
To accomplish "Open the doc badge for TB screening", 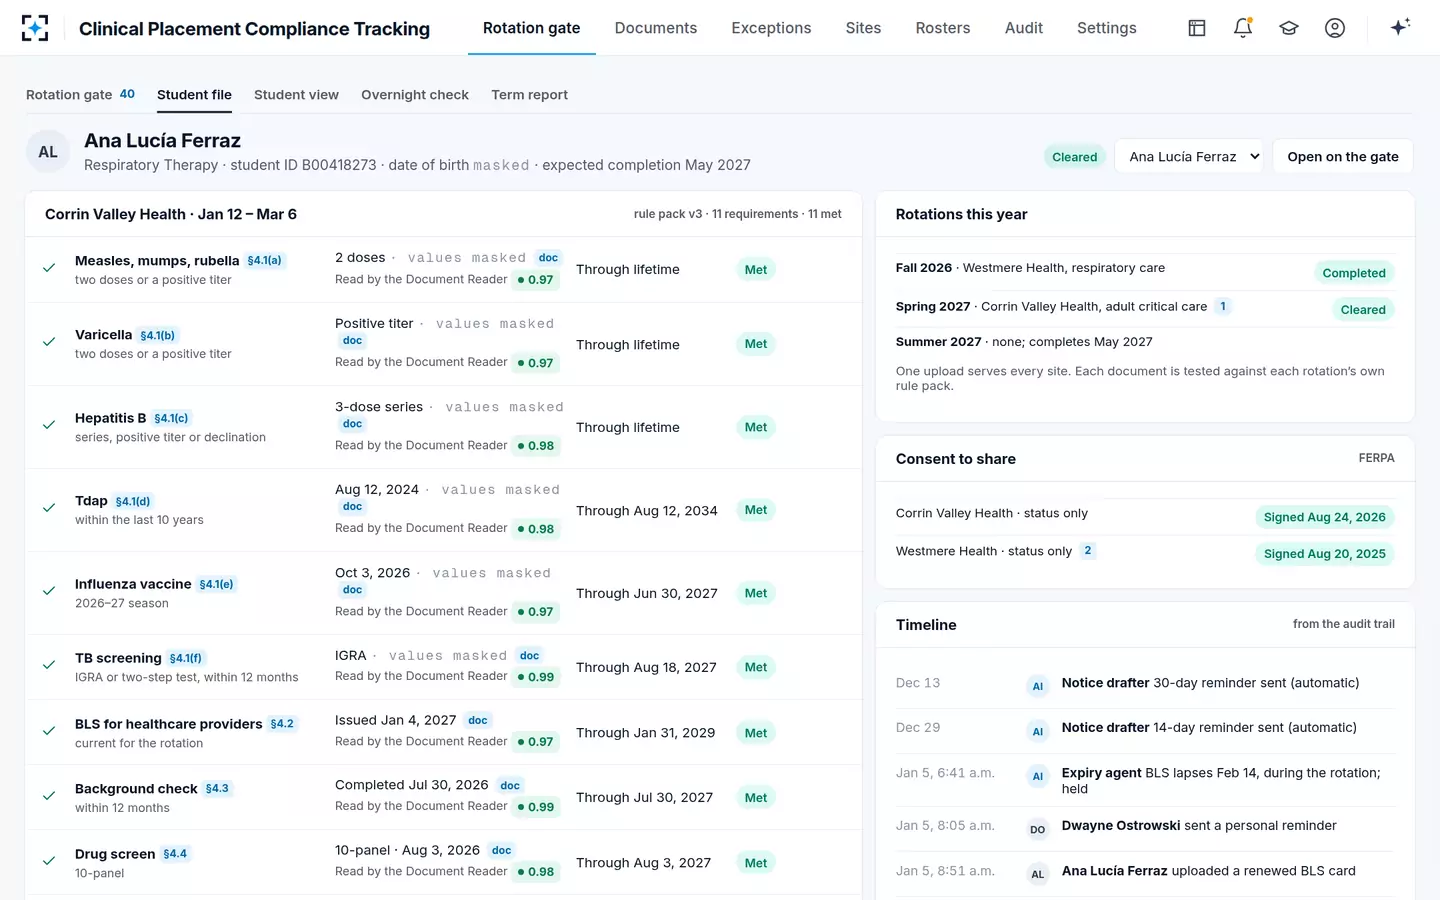I will pyautogui.click(x=529, y=656).
